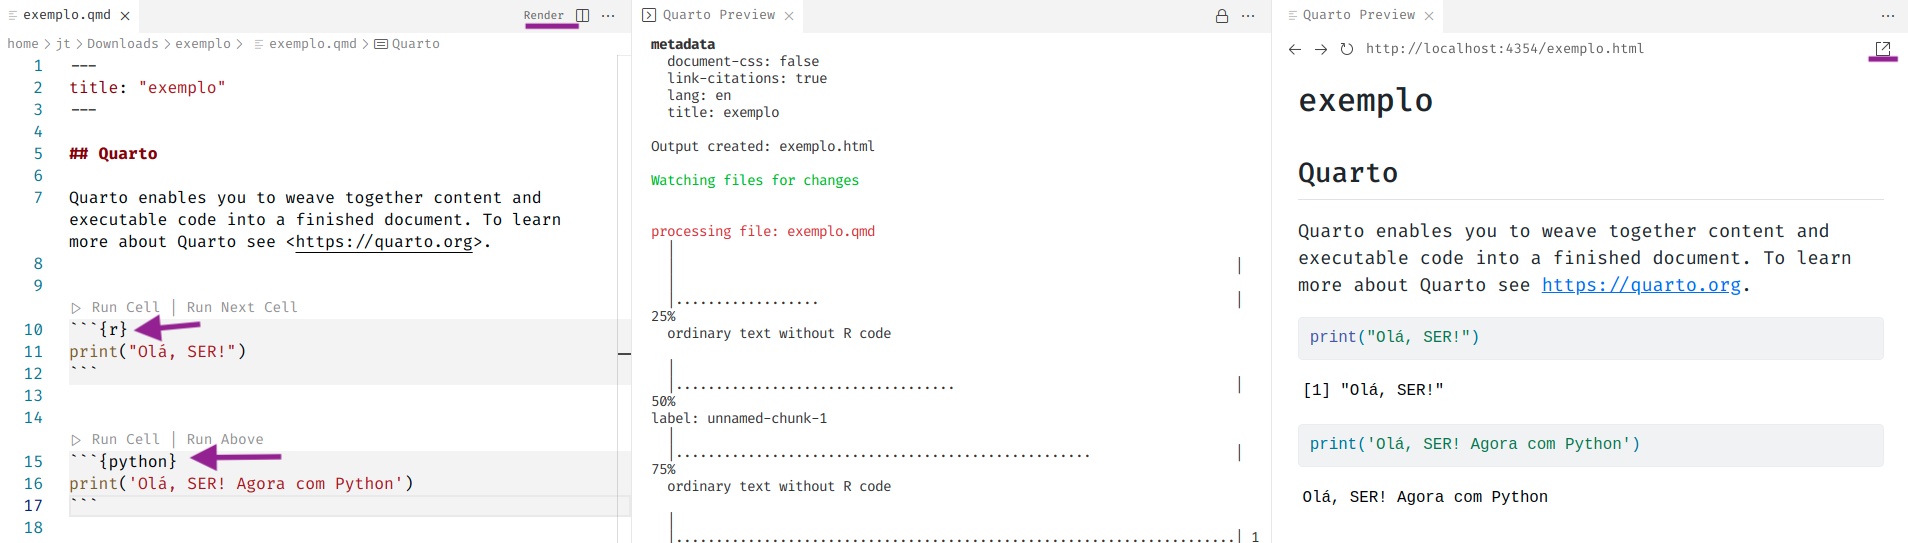Click 'Olá, SER! Agora com Python' output text
Screen dimensions: 1908x543
click(1425, 498)
